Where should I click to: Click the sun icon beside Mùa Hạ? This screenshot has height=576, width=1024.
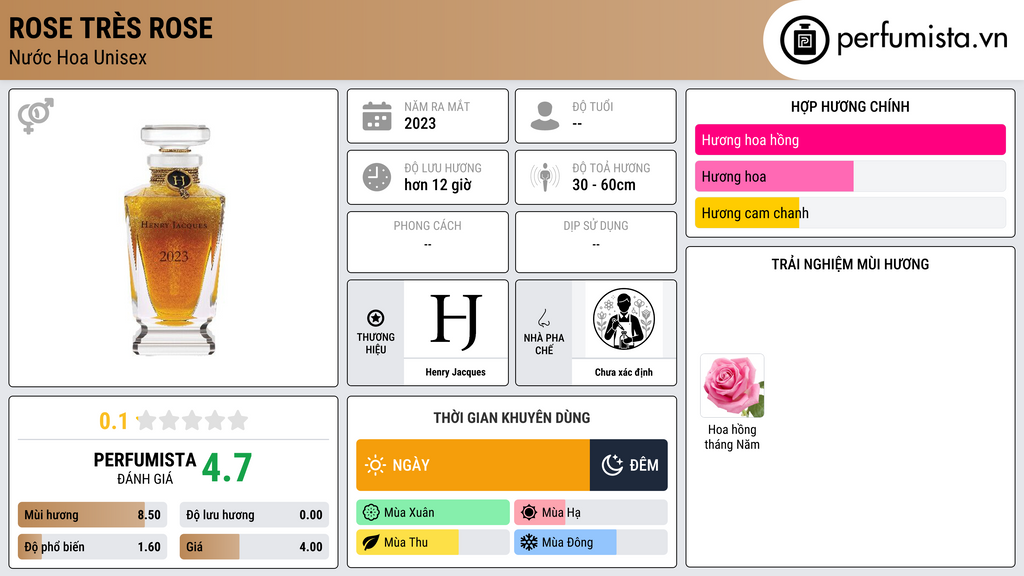[529, 513]
